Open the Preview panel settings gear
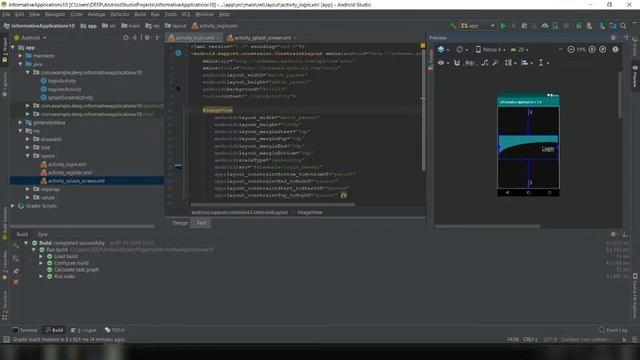 (x=613, y=38)
